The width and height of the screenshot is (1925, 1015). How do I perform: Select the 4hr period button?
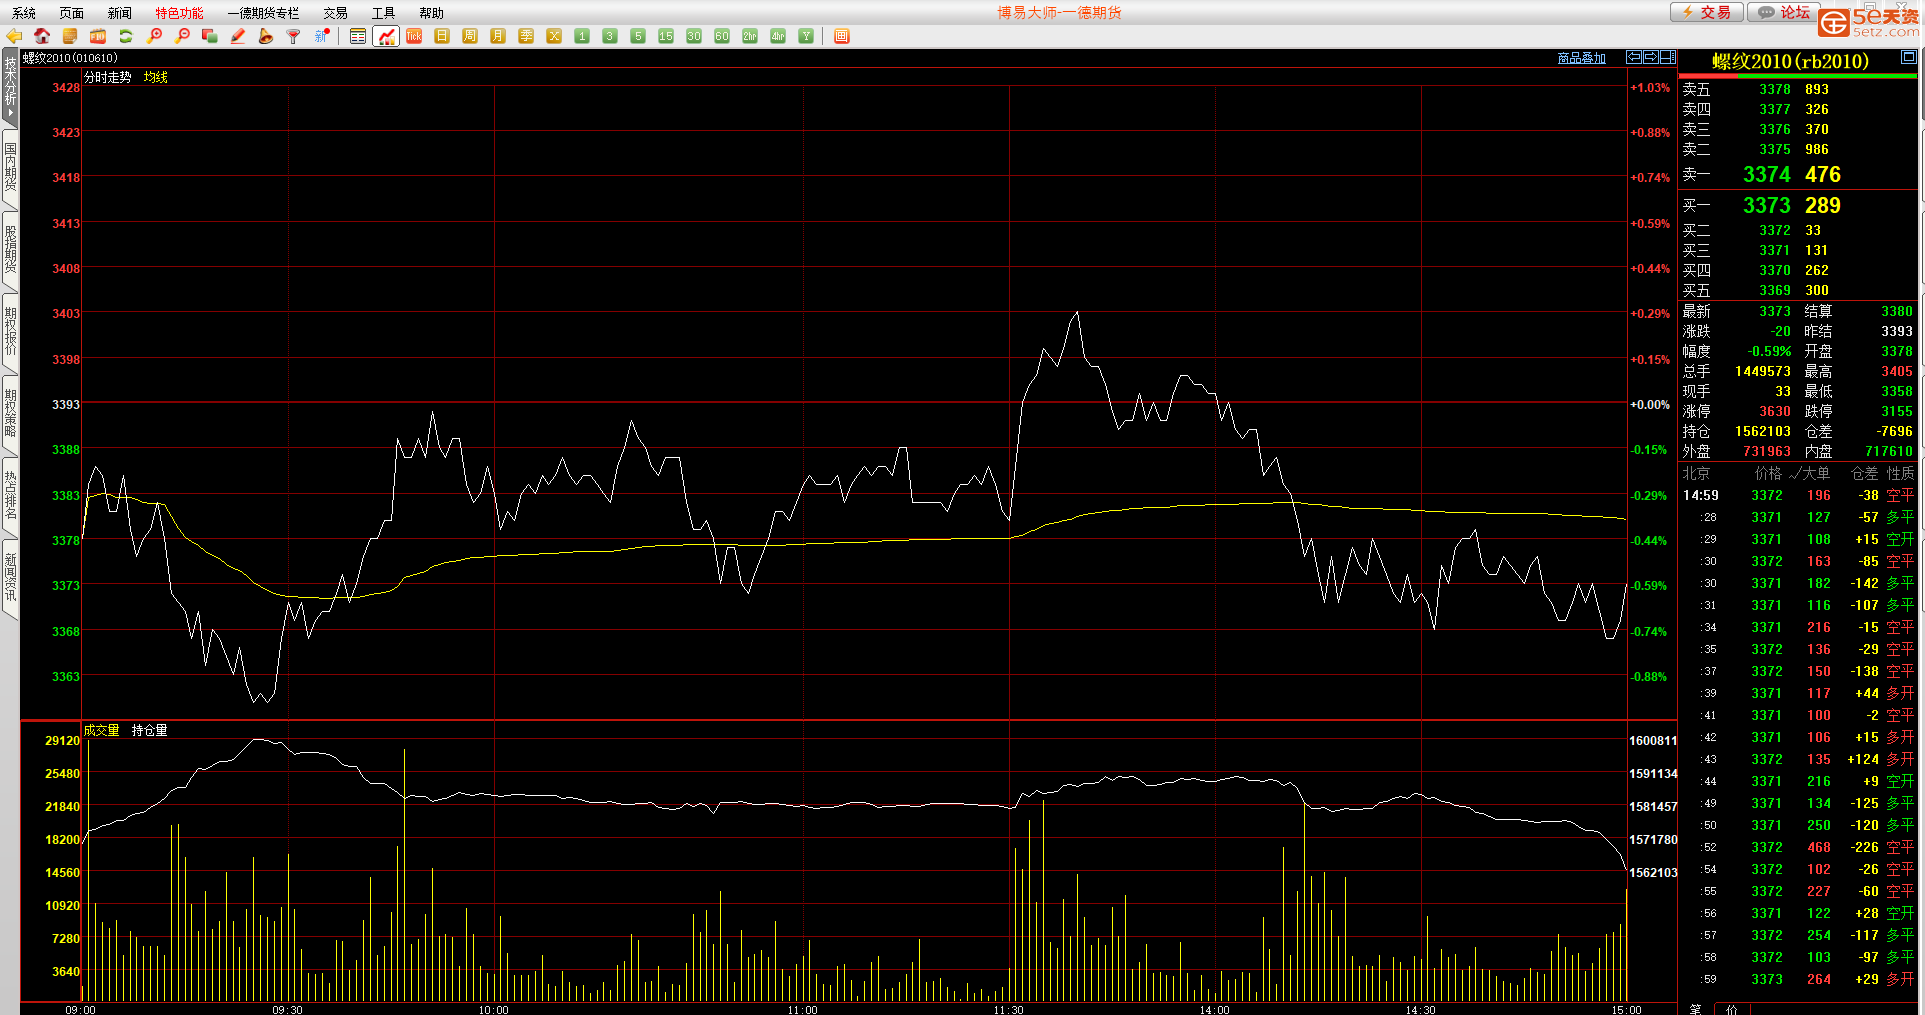[778, 36]
